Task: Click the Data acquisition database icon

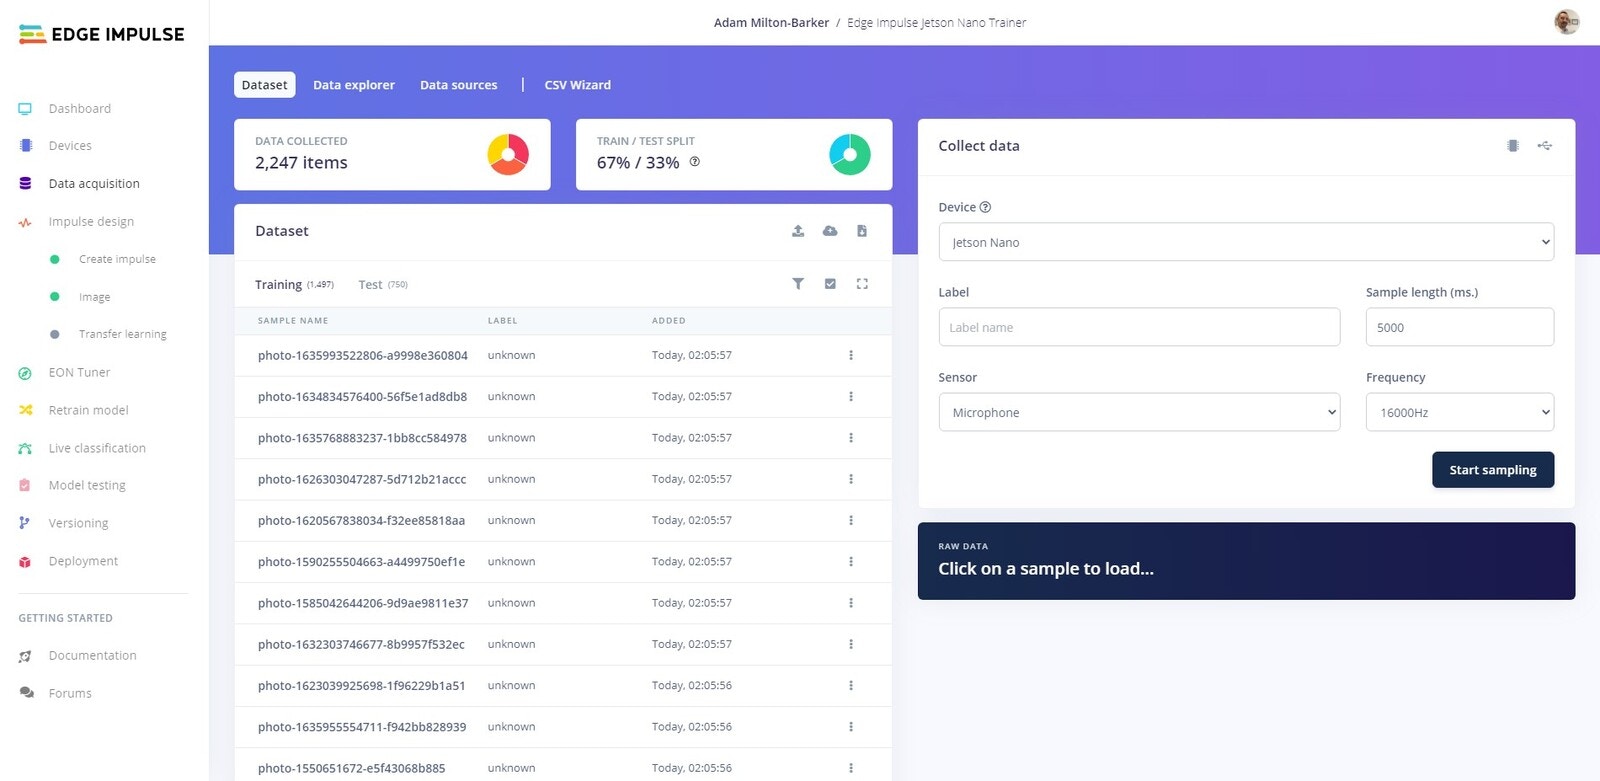Action: pyautogui.click(x=25, y=184)
